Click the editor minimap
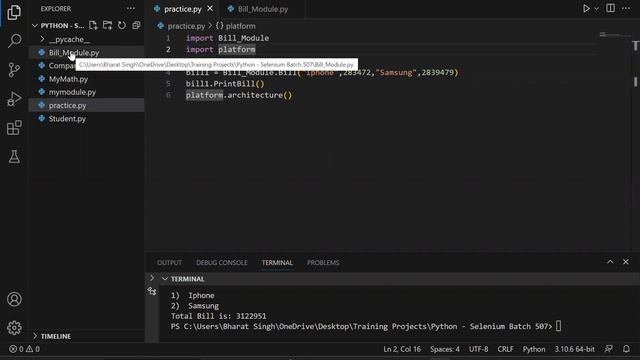 tap(614, 35)
